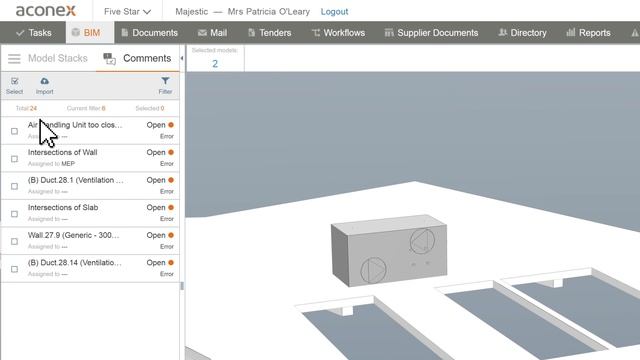This screenshot has width=640, height=360.
Task: Click the Directory people icon
Action: click(x=502, y=33)
